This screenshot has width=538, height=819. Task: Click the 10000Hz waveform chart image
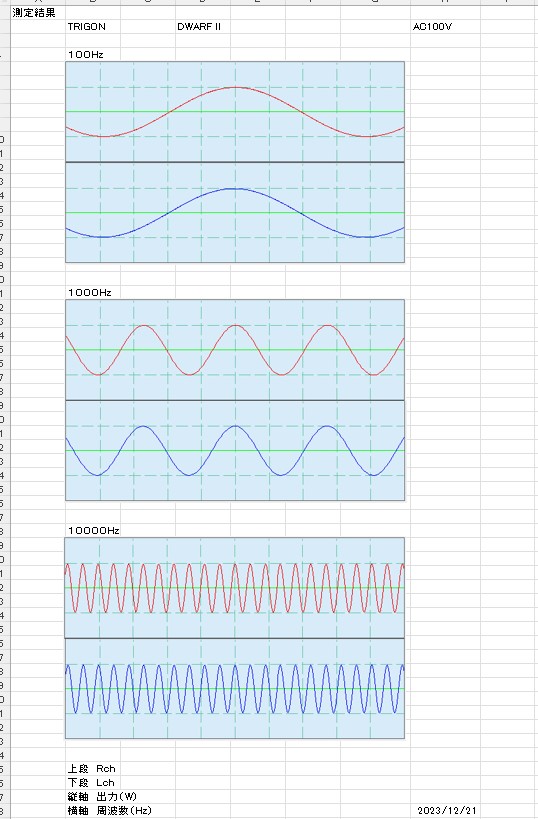(235, 638)
